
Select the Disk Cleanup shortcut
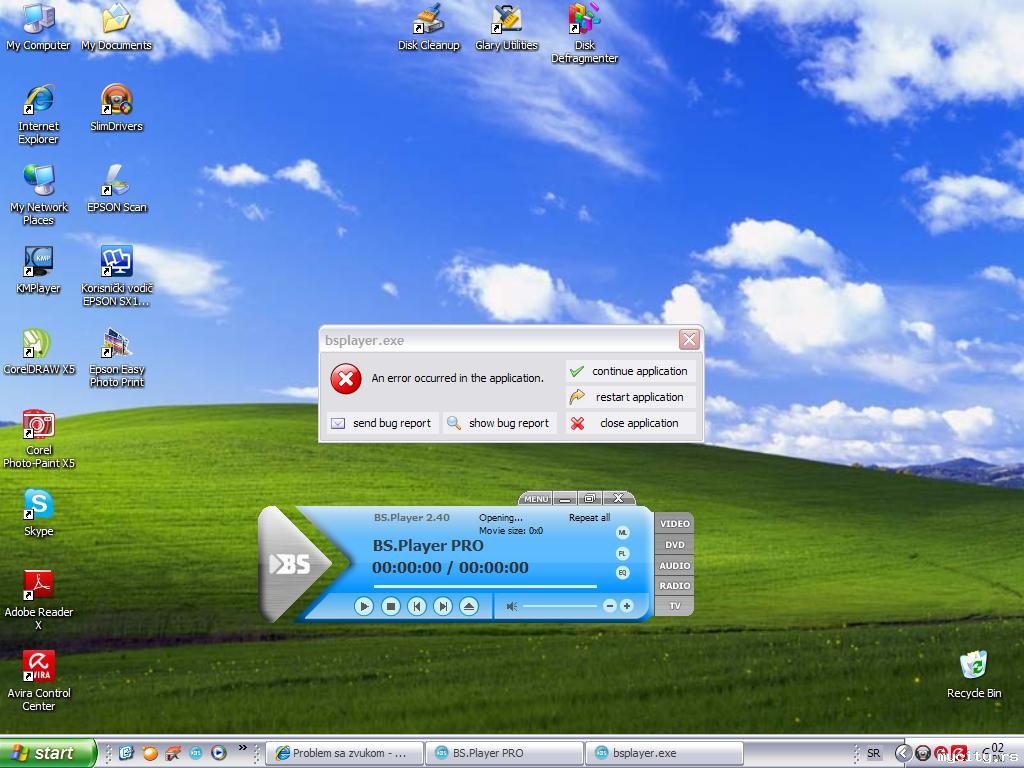[x=429, y=27]
